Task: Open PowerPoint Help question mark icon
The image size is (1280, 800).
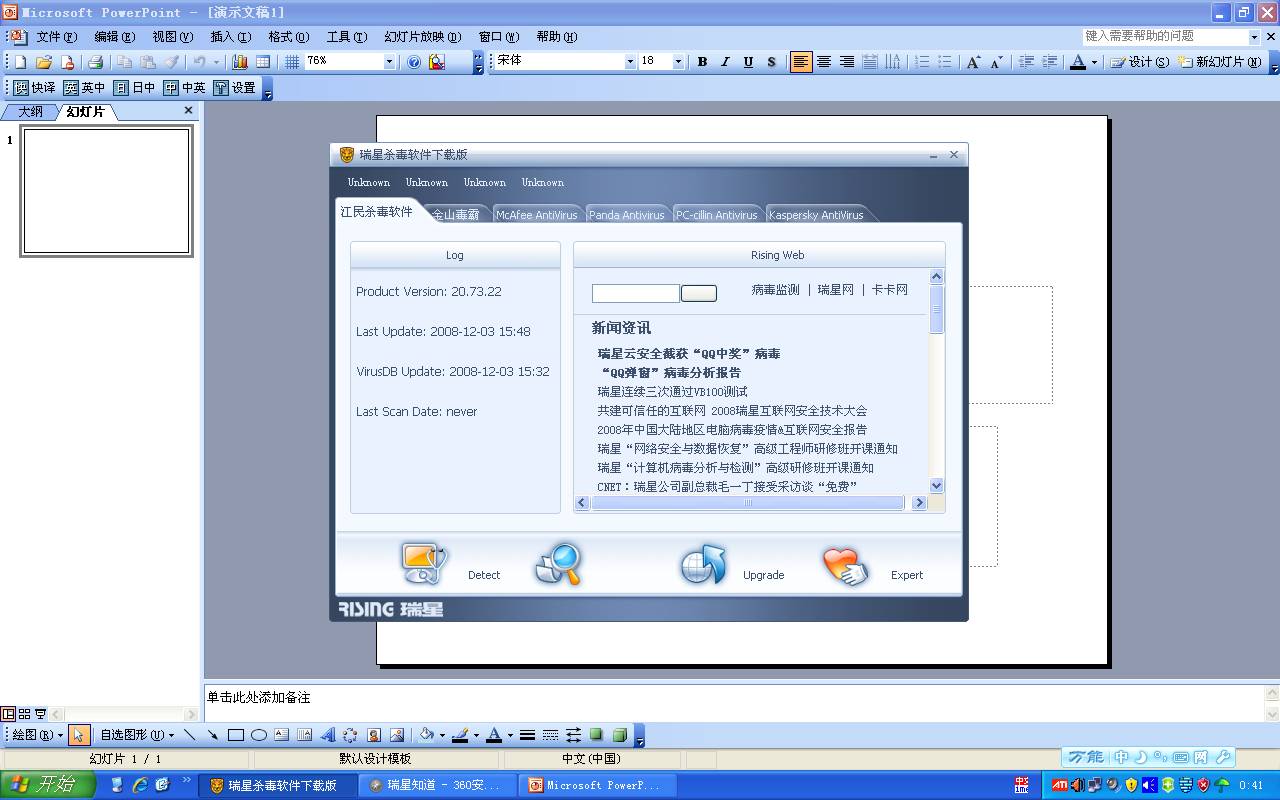Action: (x=414, y=62)
